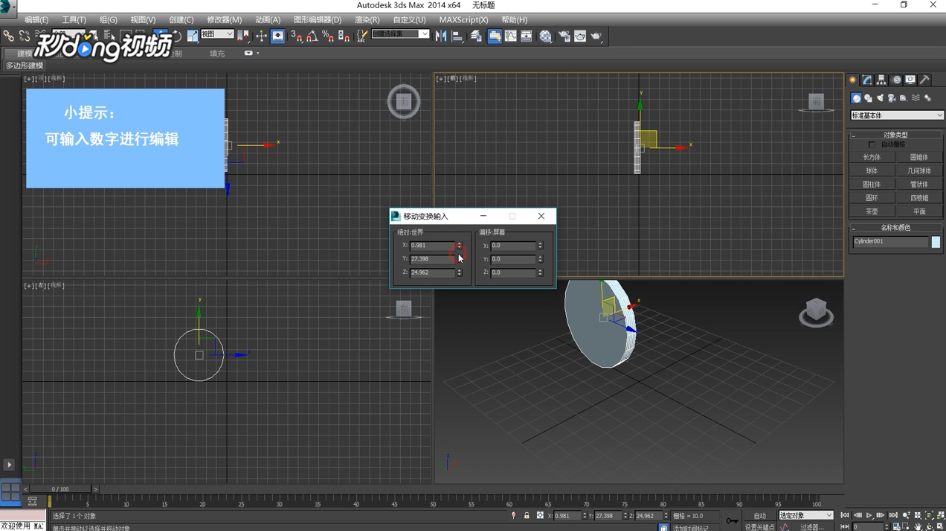946x531 pixels.
Task: Toggle the selection lock icon
Action: 527,515
